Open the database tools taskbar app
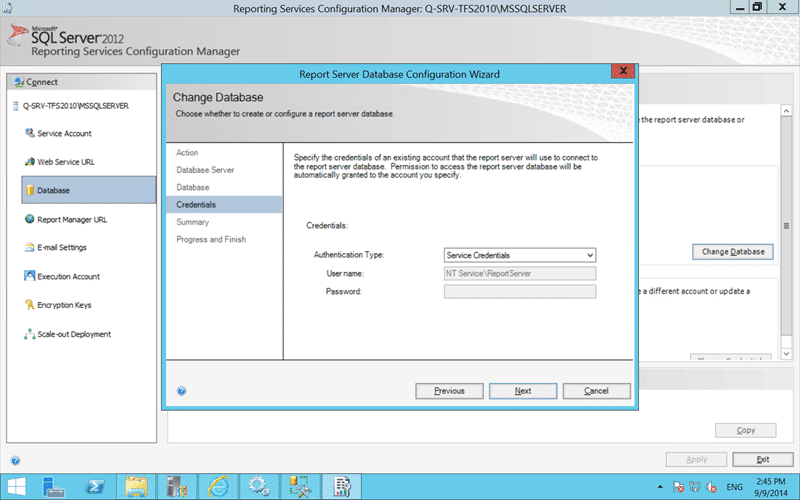 pyautogui.click(x=300, y=486)
